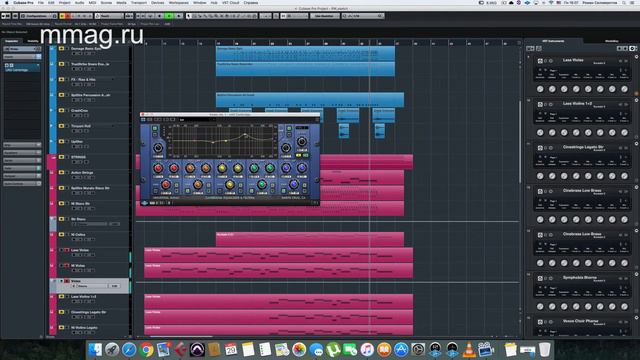
Task: Click folder icon of Cinestrings Legato Str track
Action: (62, 312)
